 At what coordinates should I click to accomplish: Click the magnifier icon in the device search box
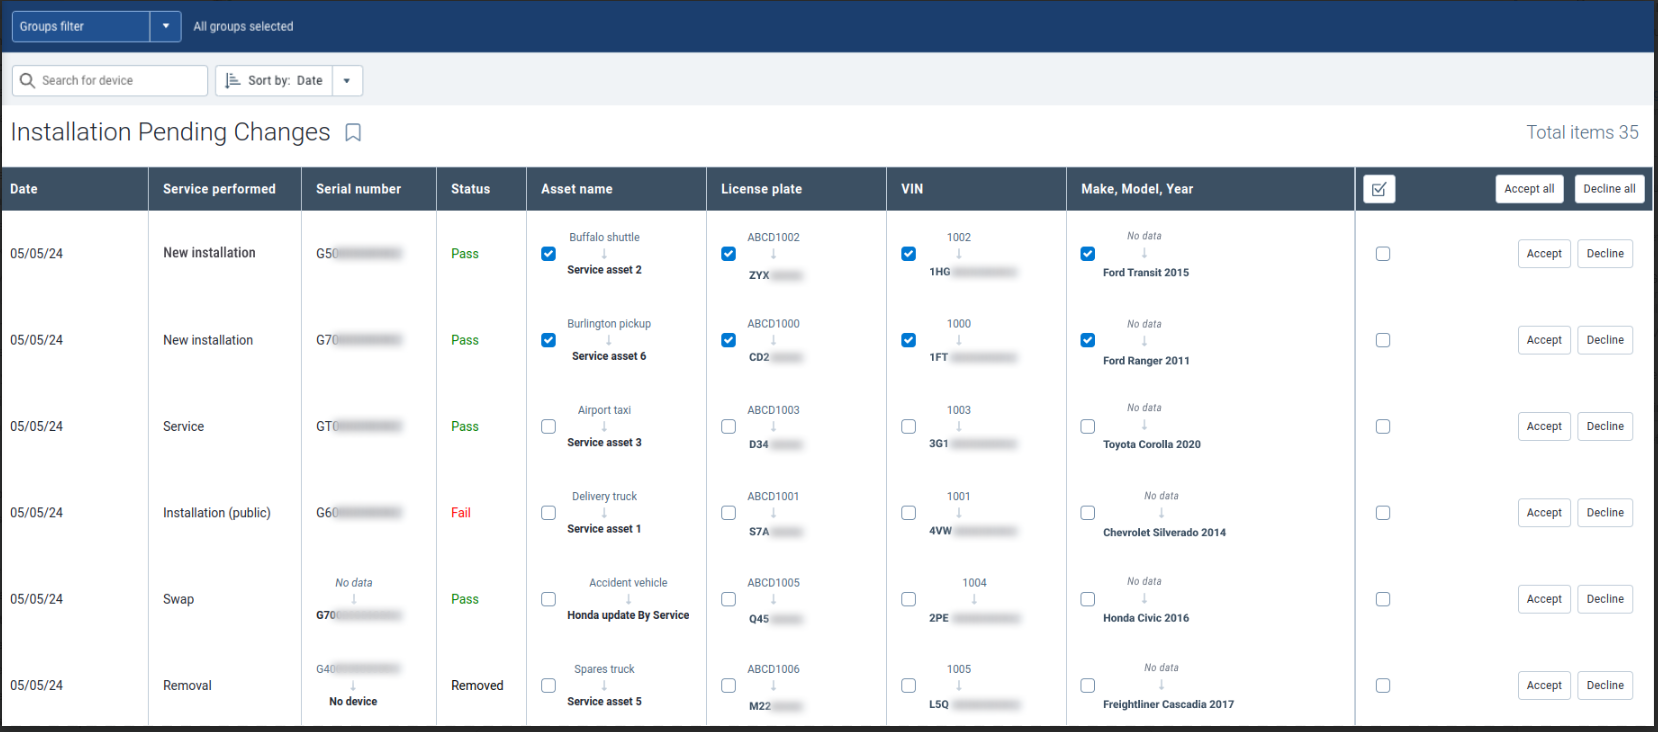pos(27,80)
